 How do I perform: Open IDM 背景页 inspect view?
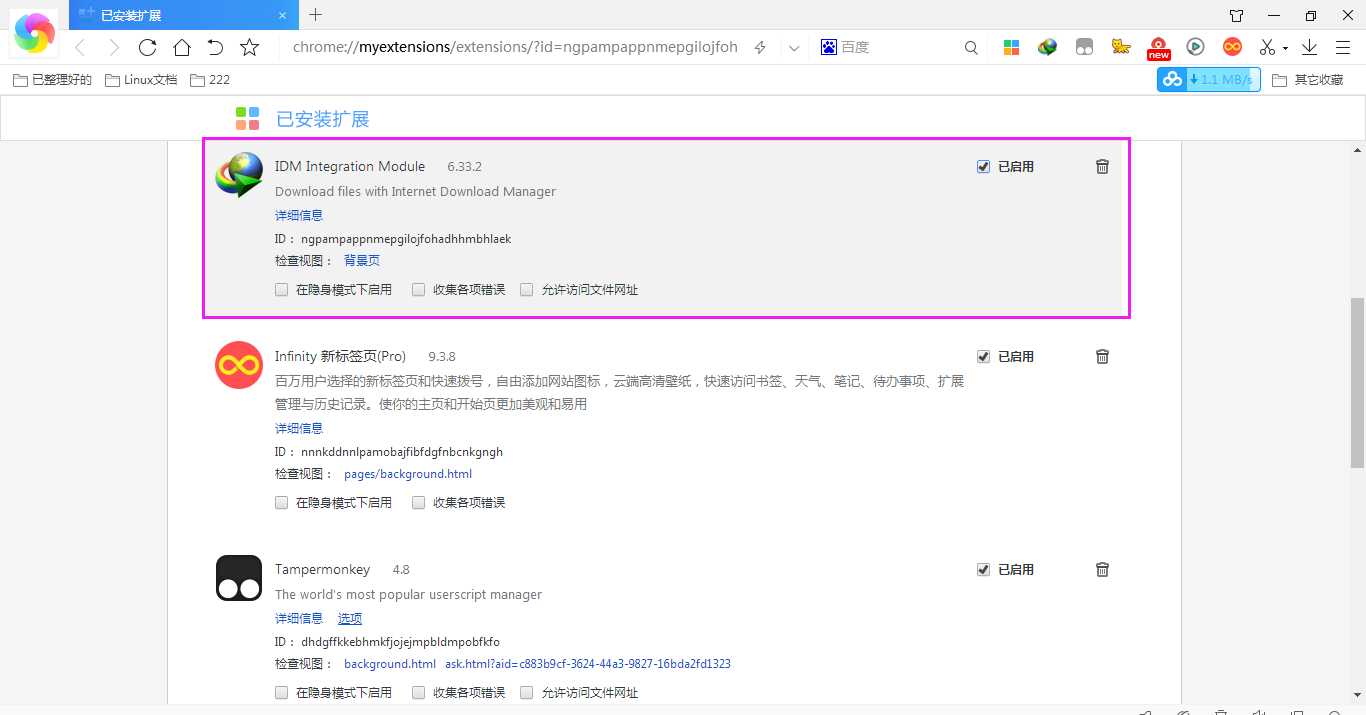(362, 260)
